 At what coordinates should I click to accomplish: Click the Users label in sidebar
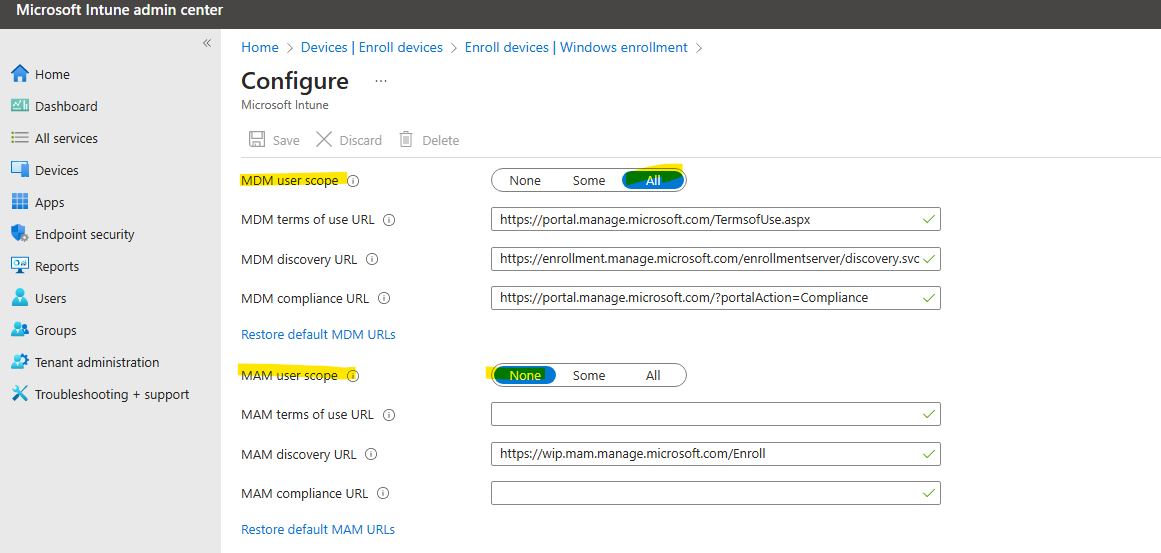pos(50,298)
